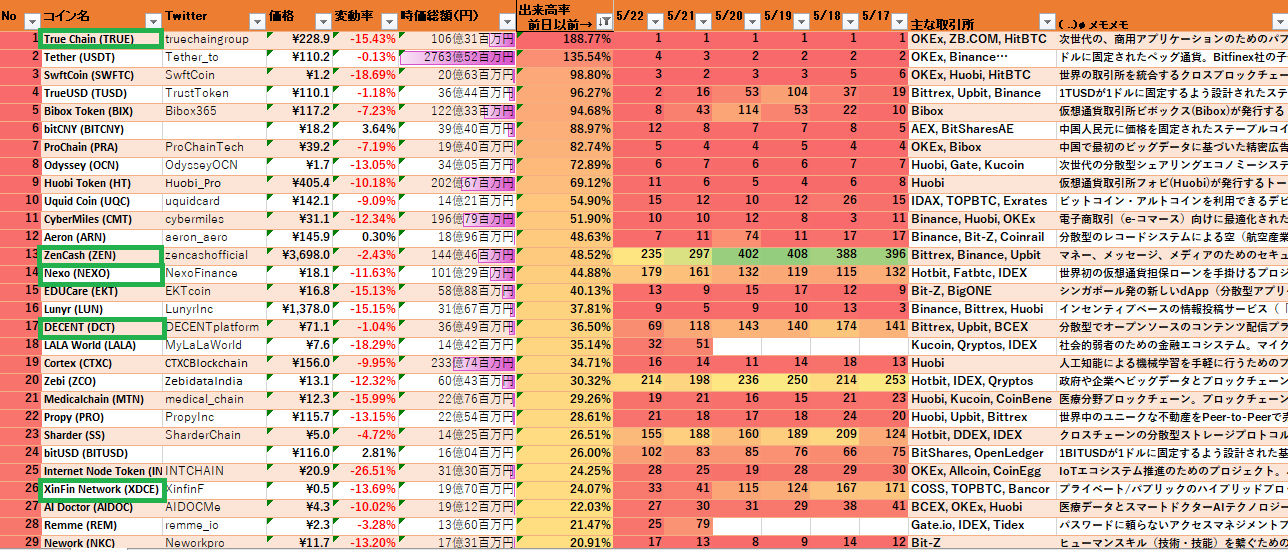Open the 価格 column filter dropdown

322,21
